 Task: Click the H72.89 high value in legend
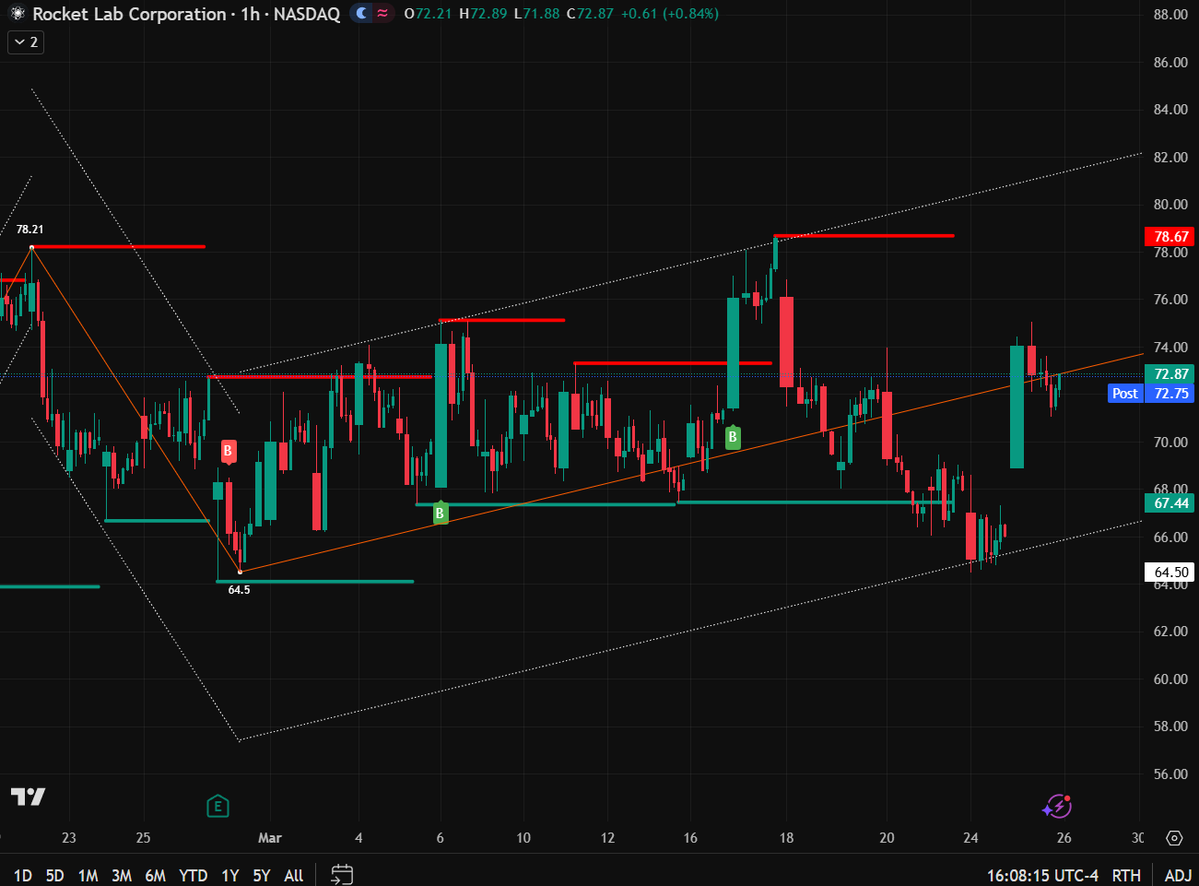(x=483, y=14)
